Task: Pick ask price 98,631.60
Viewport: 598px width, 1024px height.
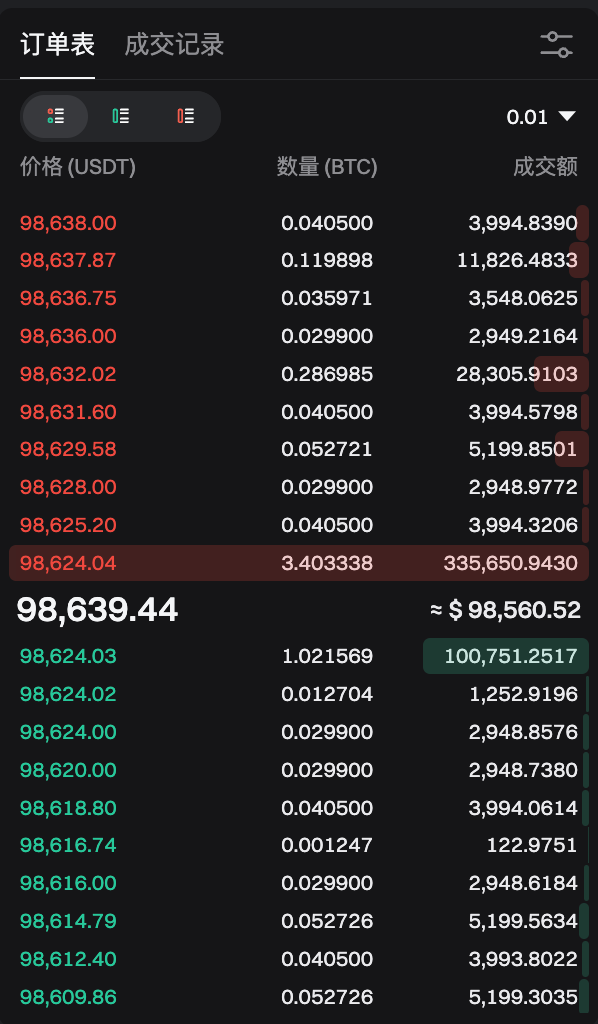Action: 68,412
